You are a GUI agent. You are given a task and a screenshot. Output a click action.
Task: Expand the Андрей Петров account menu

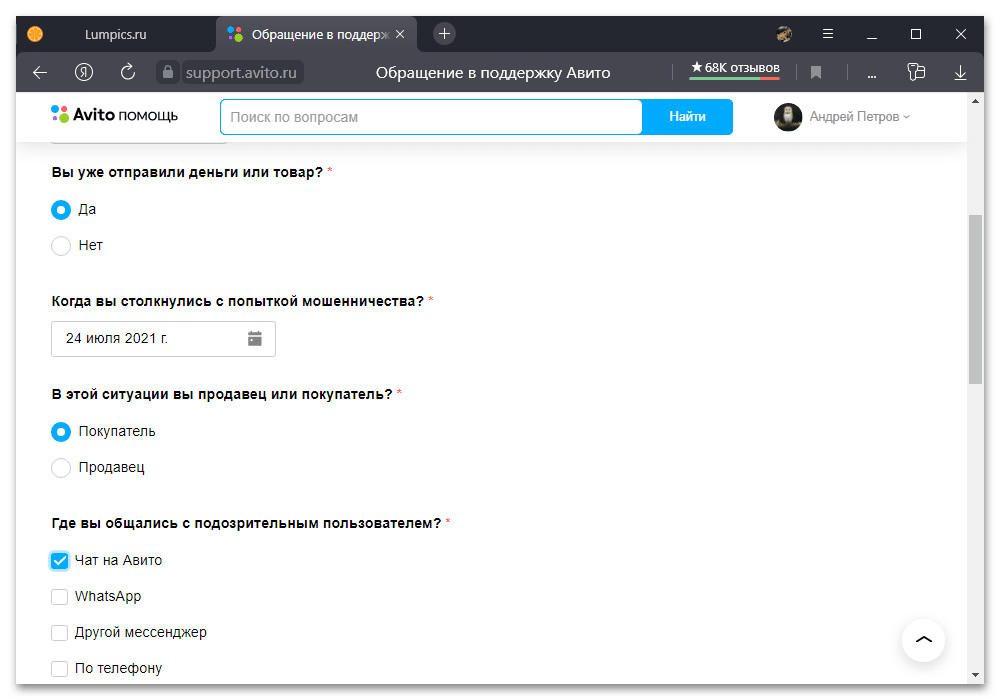(x=859, y=117)
